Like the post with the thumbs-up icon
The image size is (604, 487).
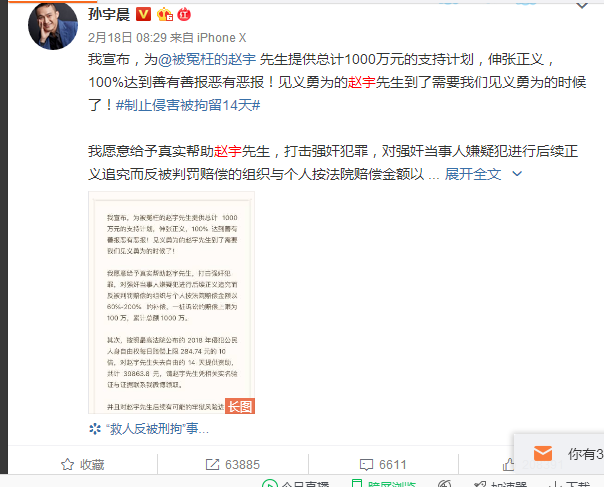point(508,464)
